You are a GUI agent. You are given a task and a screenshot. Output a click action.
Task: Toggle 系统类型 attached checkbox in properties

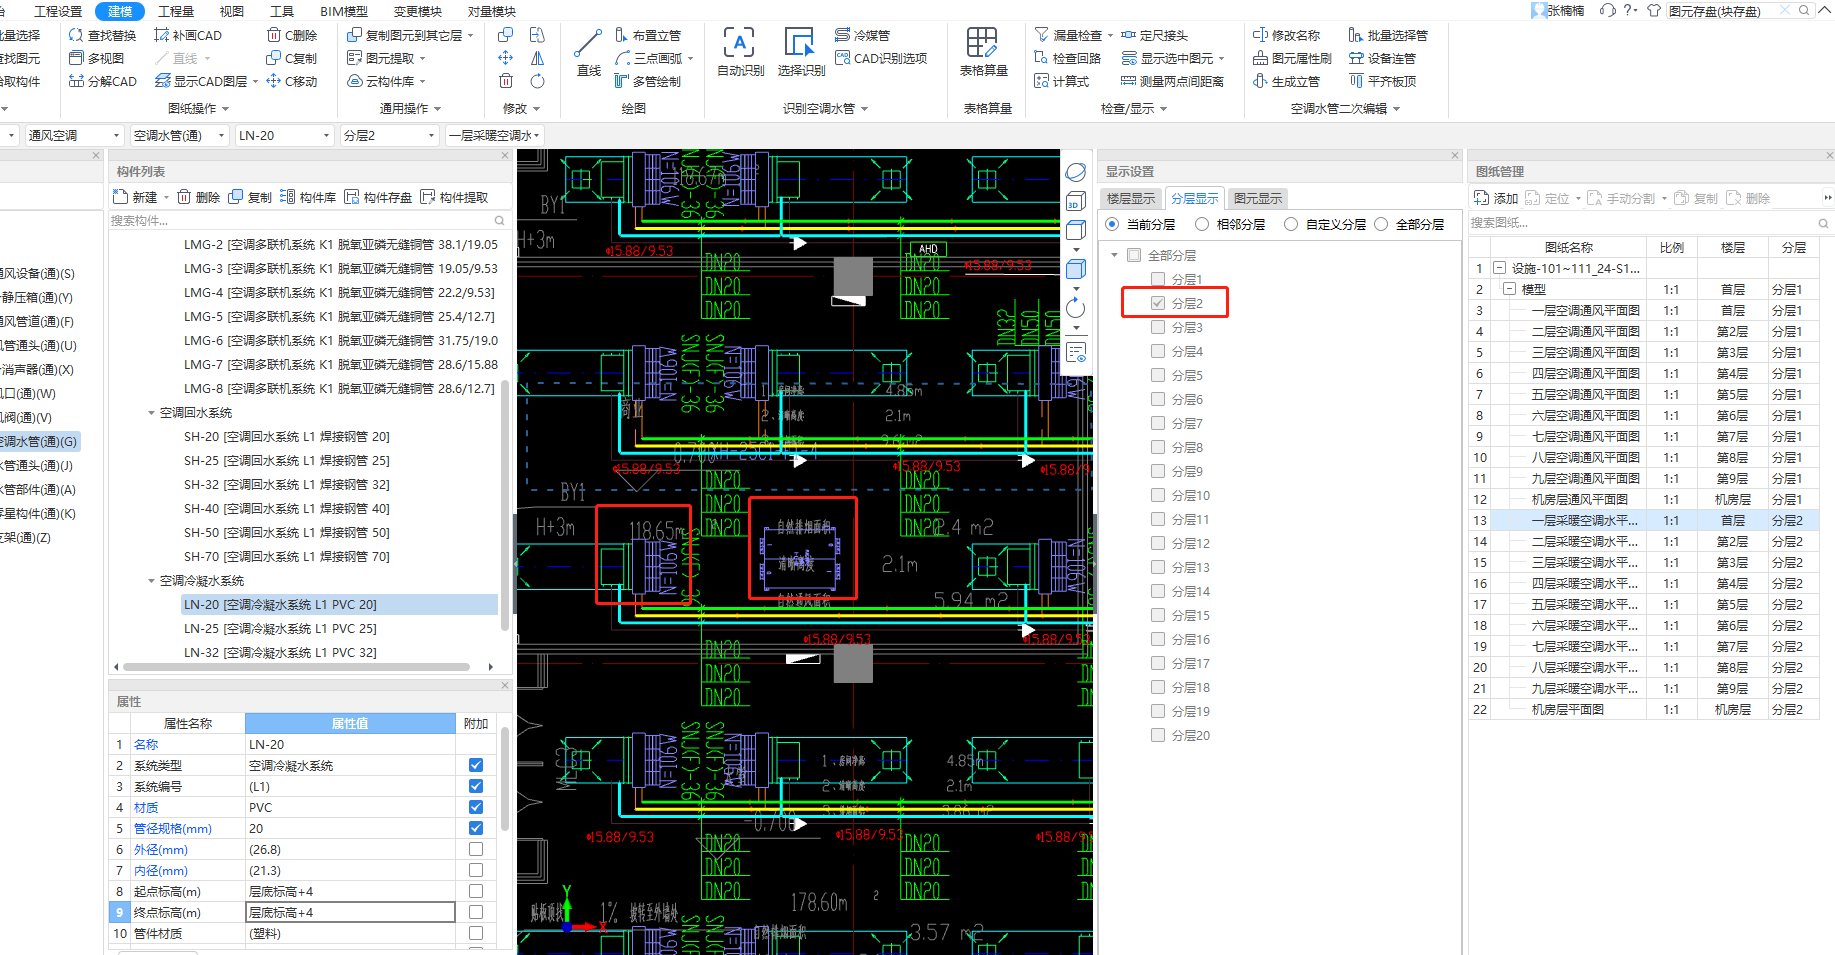click(476, 765)
